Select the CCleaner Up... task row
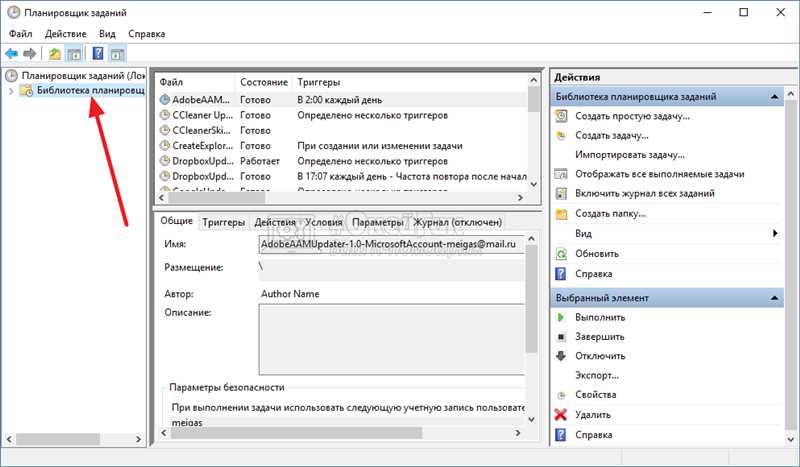This screenshot has width=800, height=467. click(x=341, y=115)
